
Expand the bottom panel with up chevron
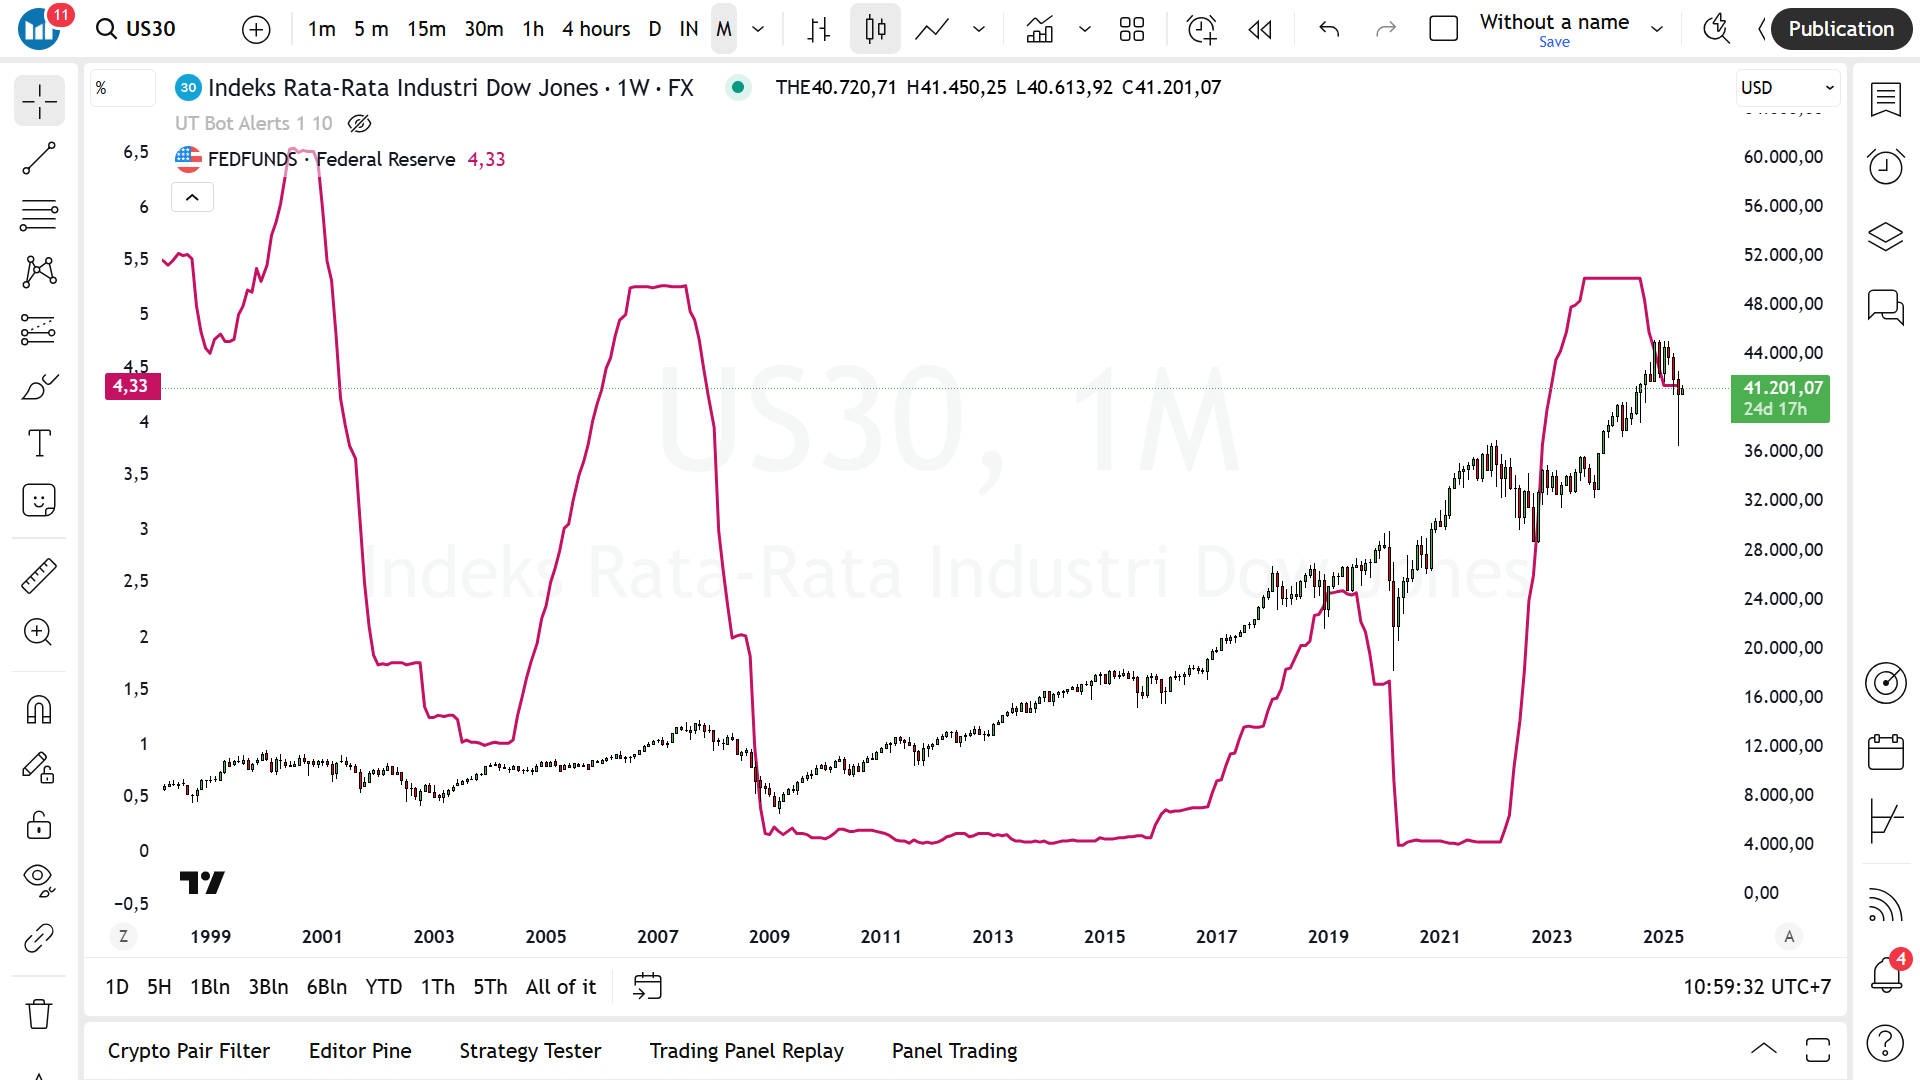point(1764,1049)
